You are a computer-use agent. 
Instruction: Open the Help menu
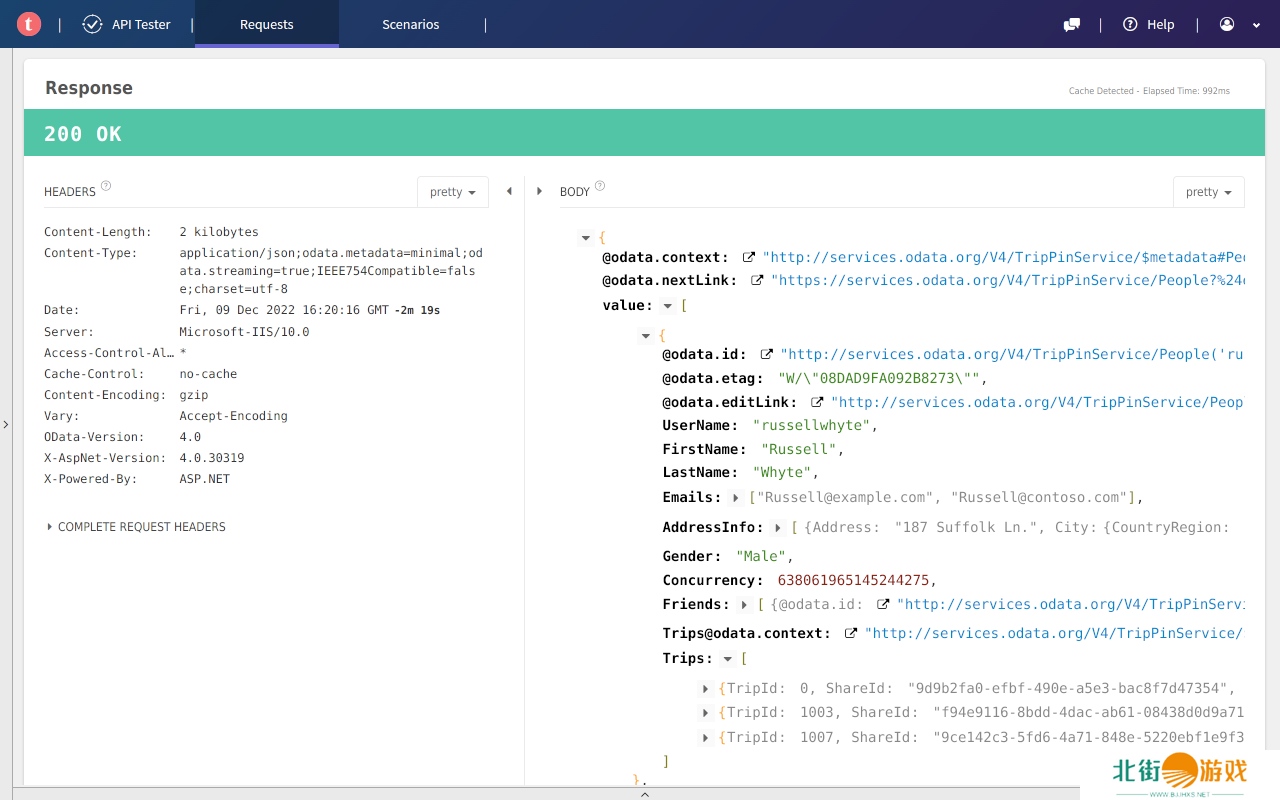1149,25
